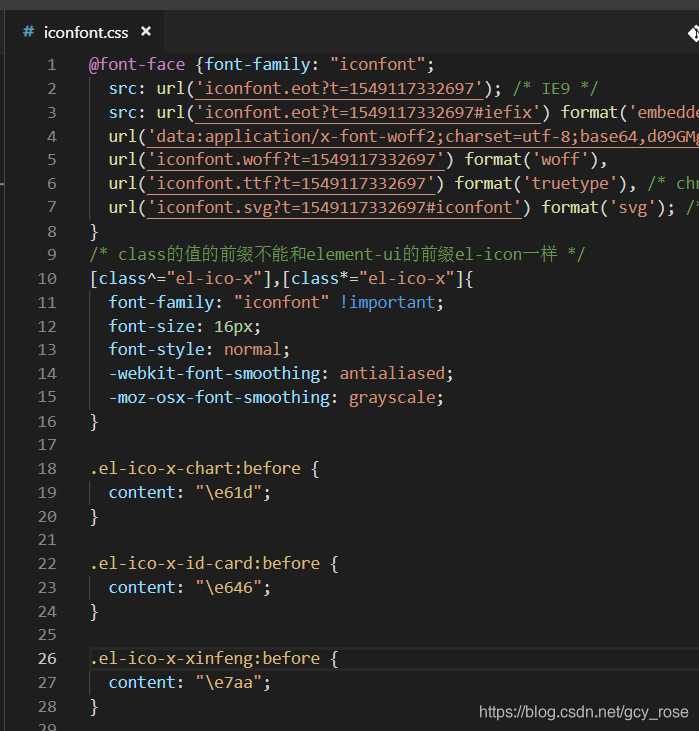699x731 pixels.
Task: Open the 'iconfont.svg?t=1549117332697#iconfont' URL link
Action: 334,207
